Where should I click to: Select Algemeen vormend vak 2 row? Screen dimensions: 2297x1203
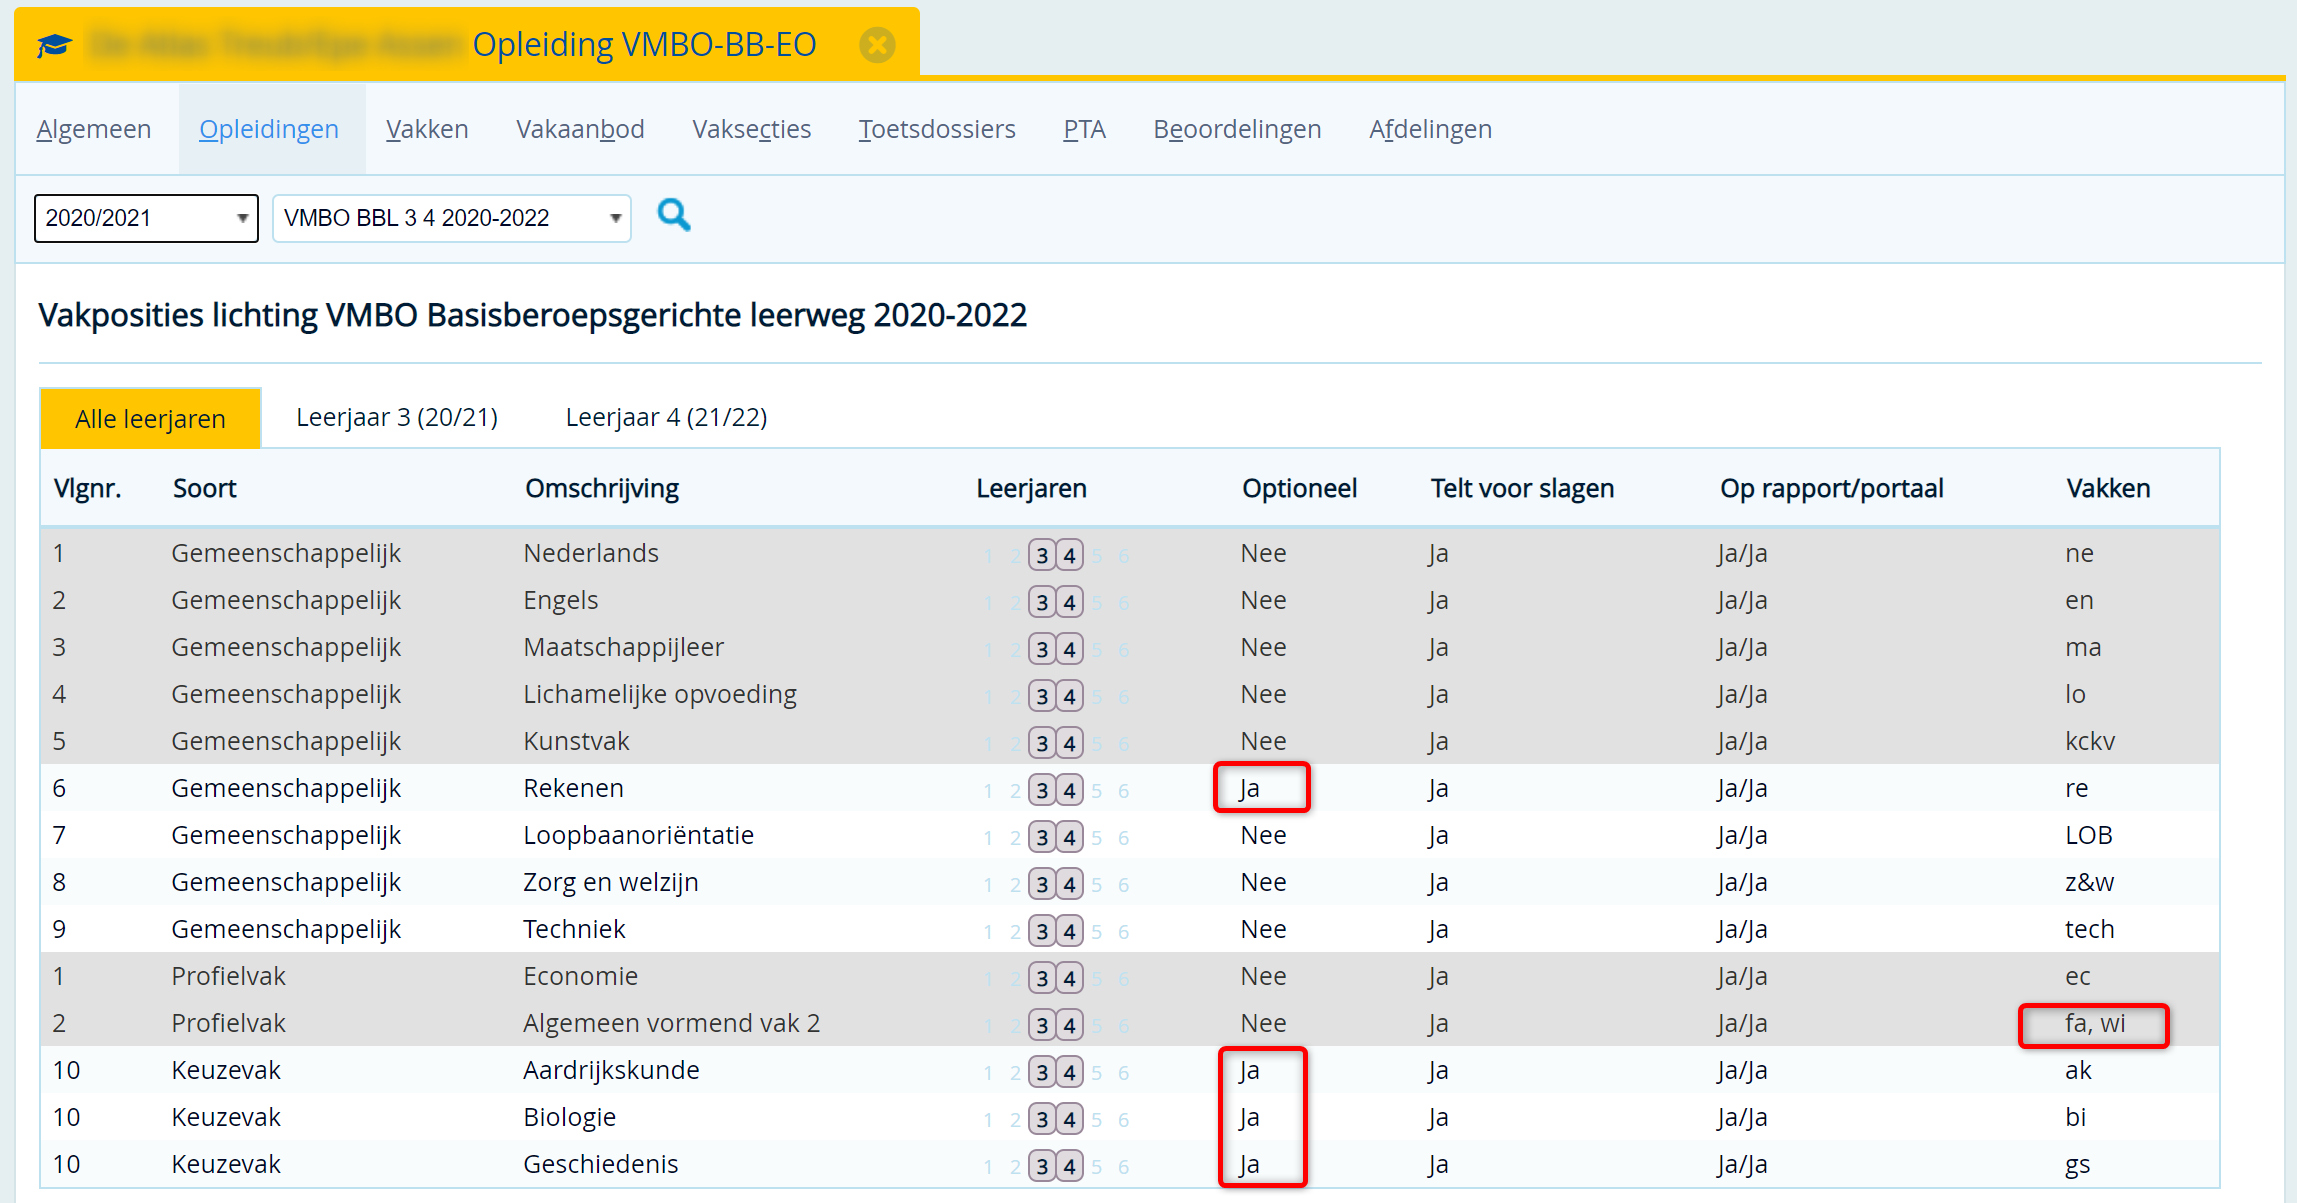click(x=1130, y=1023)
